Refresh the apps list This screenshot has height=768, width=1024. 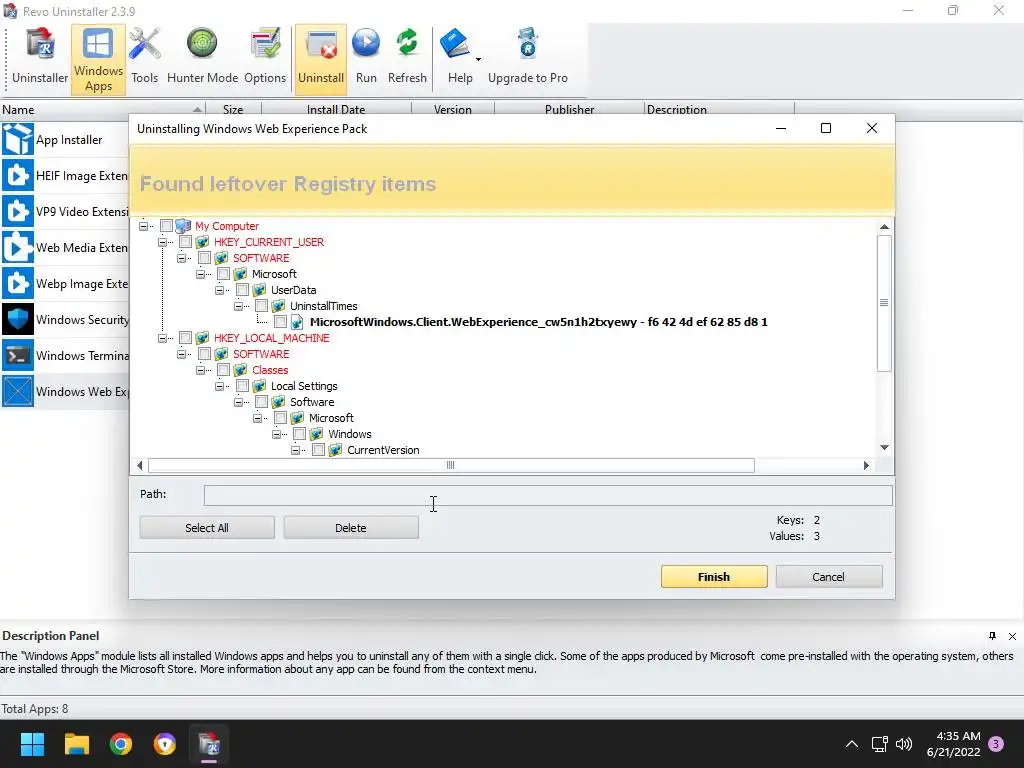coord(407,57)
